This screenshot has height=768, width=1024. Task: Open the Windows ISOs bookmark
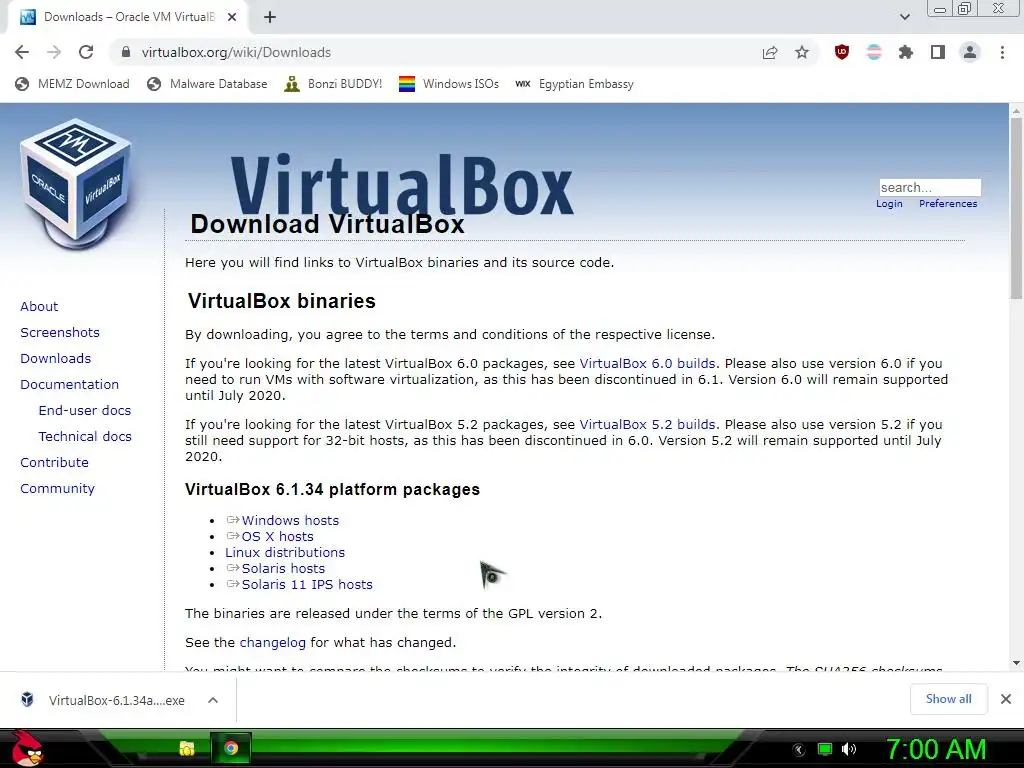coord(449,84)
